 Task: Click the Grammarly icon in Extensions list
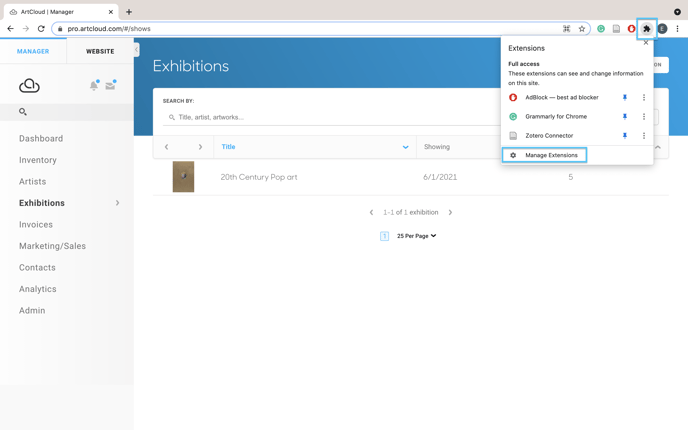(512, 117)
